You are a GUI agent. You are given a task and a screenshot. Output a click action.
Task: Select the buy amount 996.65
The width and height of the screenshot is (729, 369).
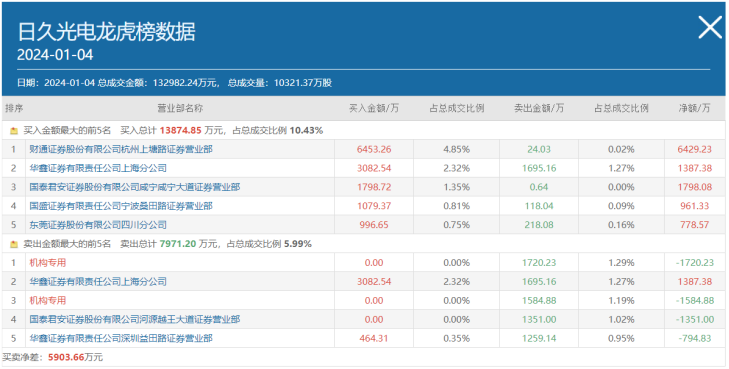pyautogui.click(x=374, y=225)
